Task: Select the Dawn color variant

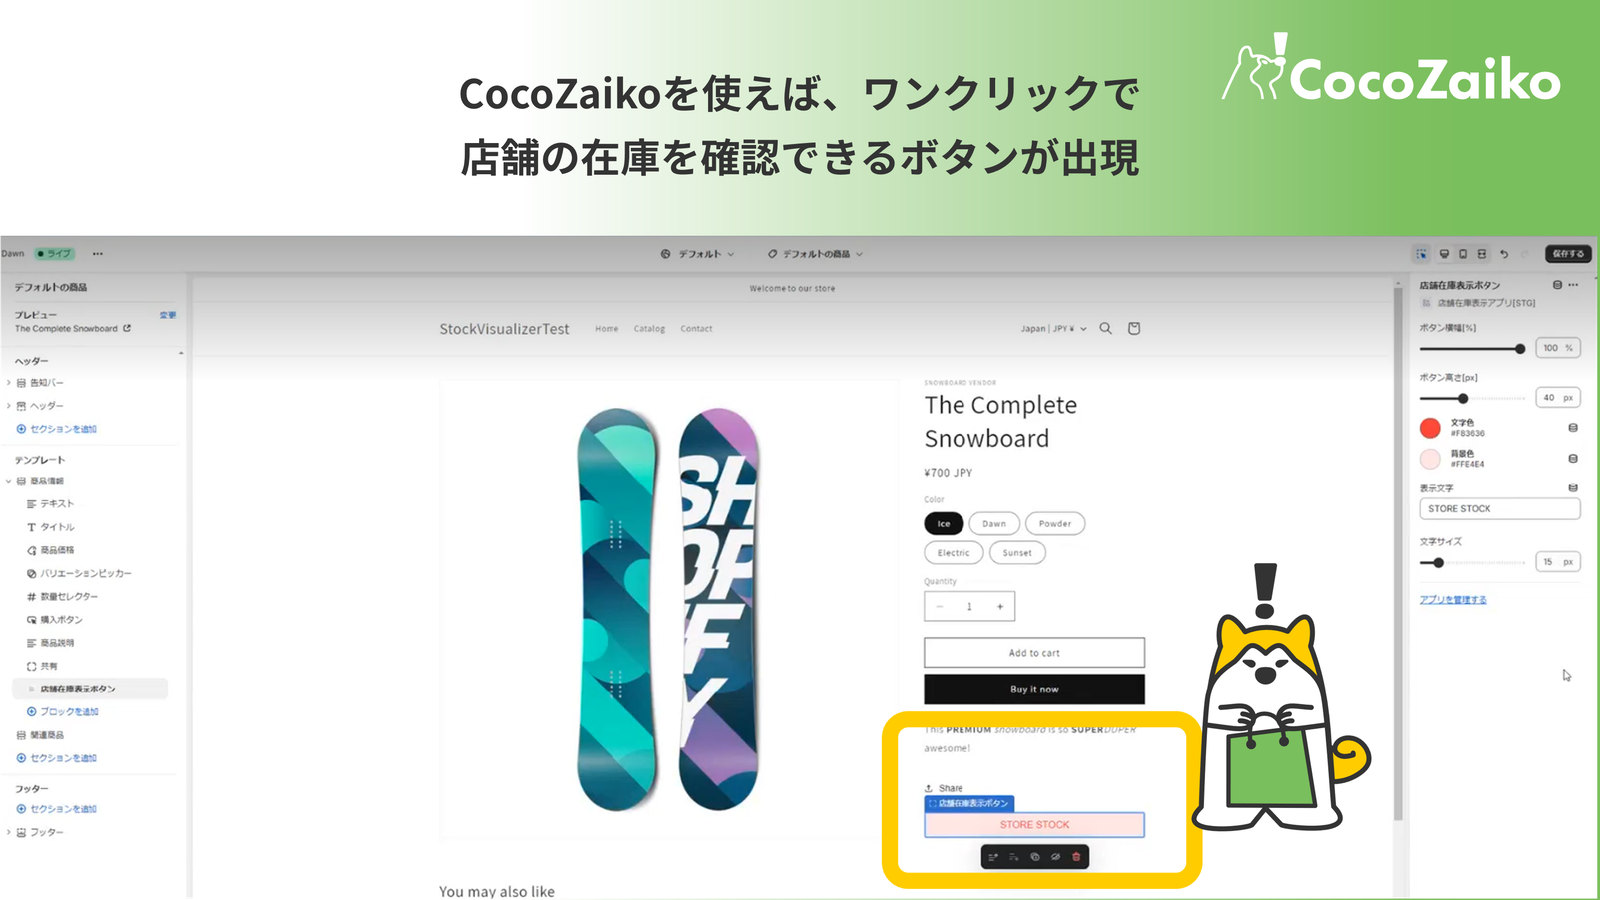Action: pos(994,523)
